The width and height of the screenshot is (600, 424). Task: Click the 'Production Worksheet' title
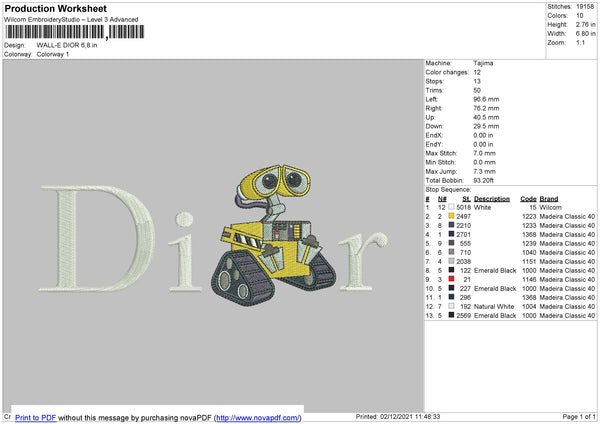point(56,8)
